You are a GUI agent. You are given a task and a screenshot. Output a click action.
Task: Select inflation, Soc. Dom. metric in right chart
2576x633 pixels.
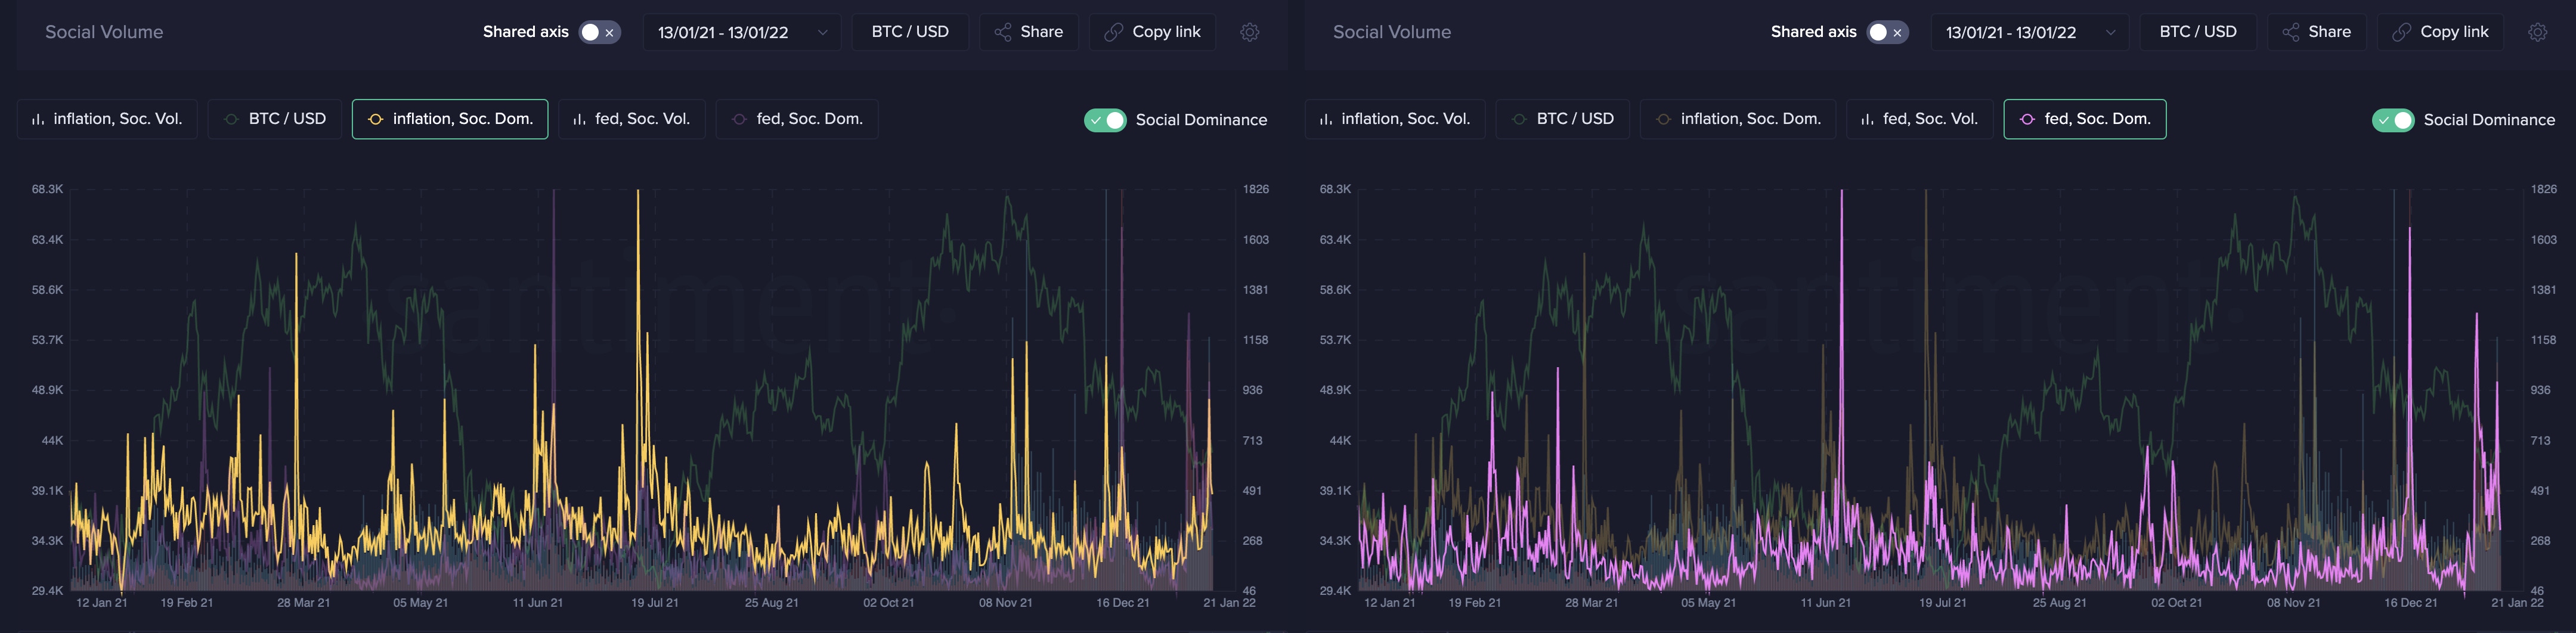tap(1738, 119)
